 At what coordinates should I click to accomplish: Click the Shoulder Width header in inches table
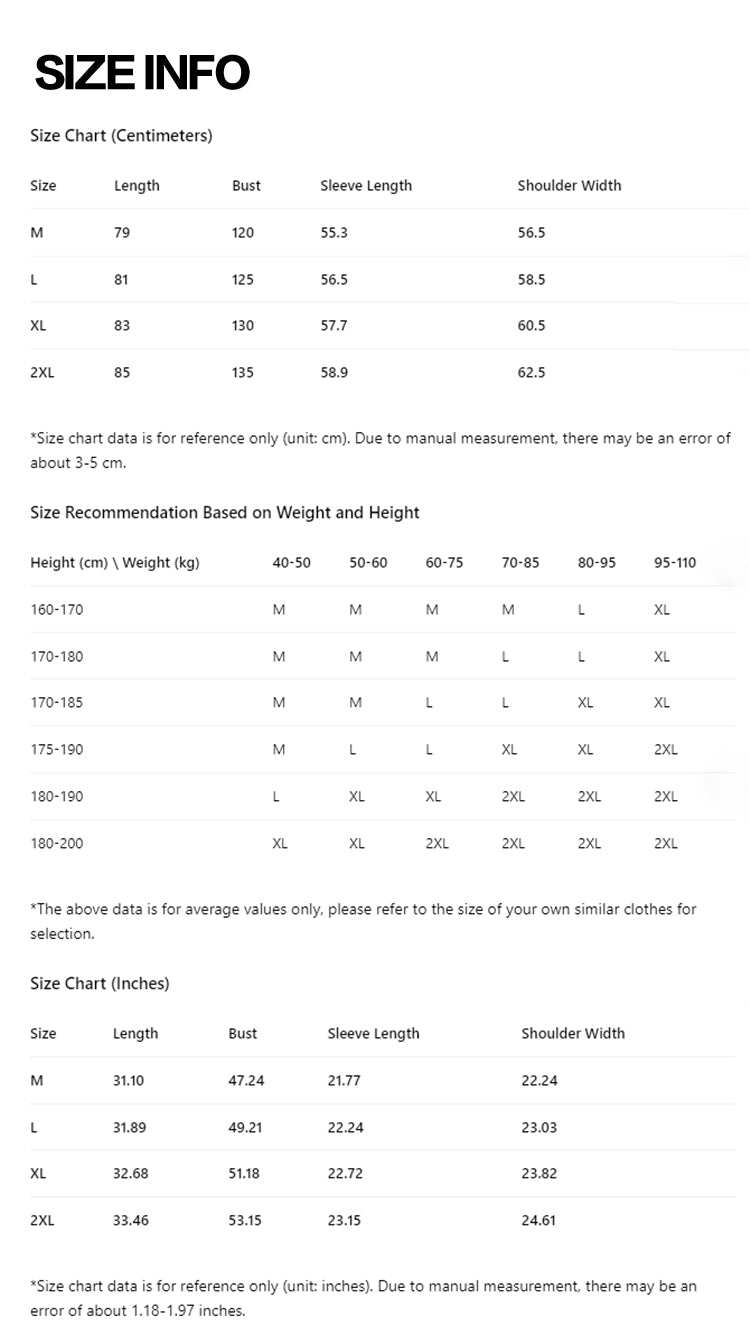[573, 1034]
